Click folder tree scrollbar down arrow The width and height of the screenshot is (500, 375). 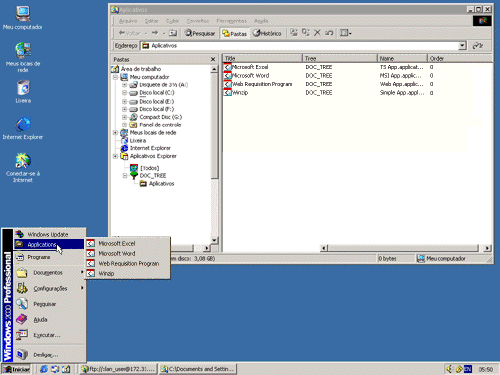point(214,240)
